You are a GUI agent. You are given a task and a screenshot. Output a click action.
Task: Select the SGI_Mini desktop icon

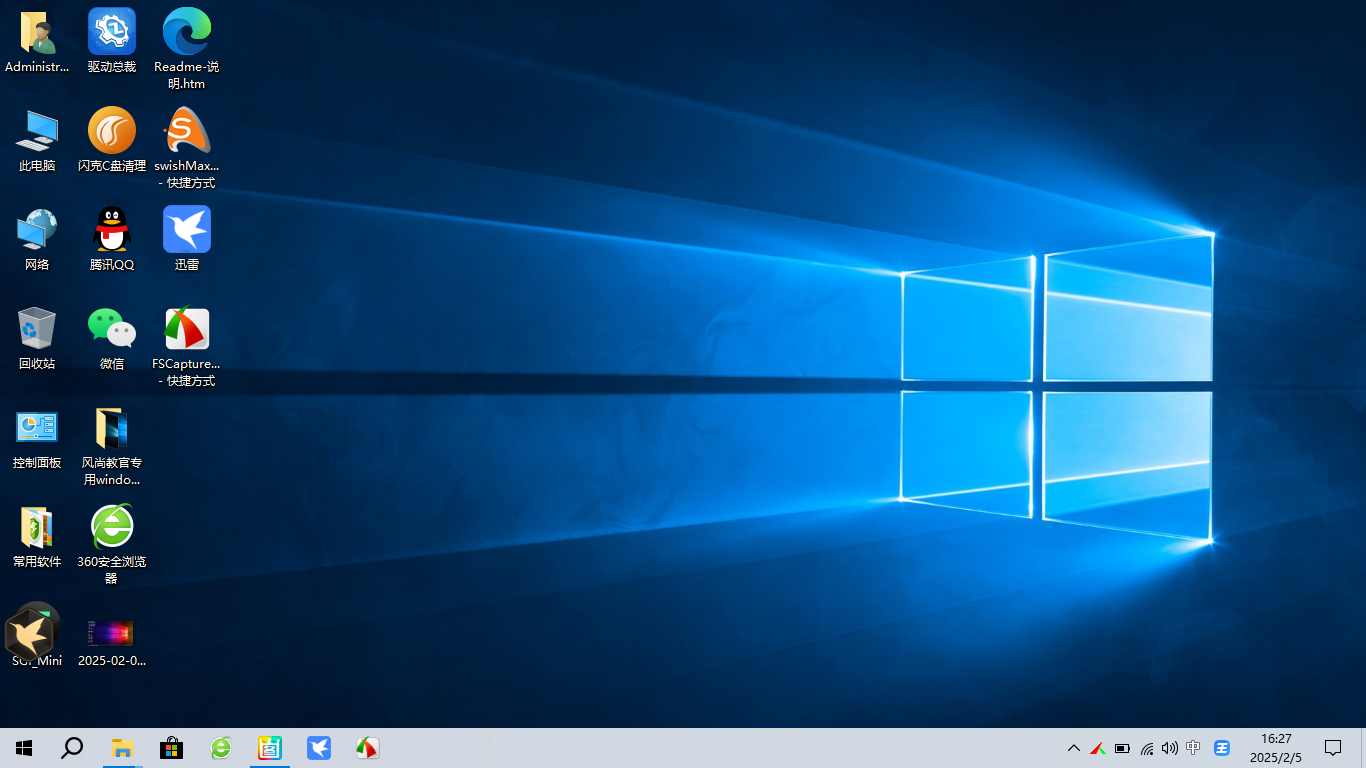(x=37, y=635)
